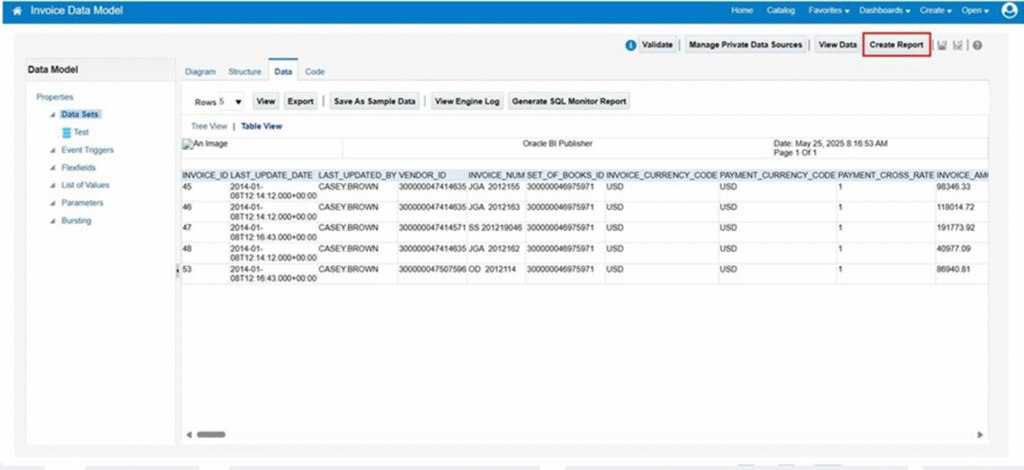Click the Save As icon in toolbar
Image resolution: width=1024 pixels, height=470 pixels.
pyautogui.click(x=958, y=45)
